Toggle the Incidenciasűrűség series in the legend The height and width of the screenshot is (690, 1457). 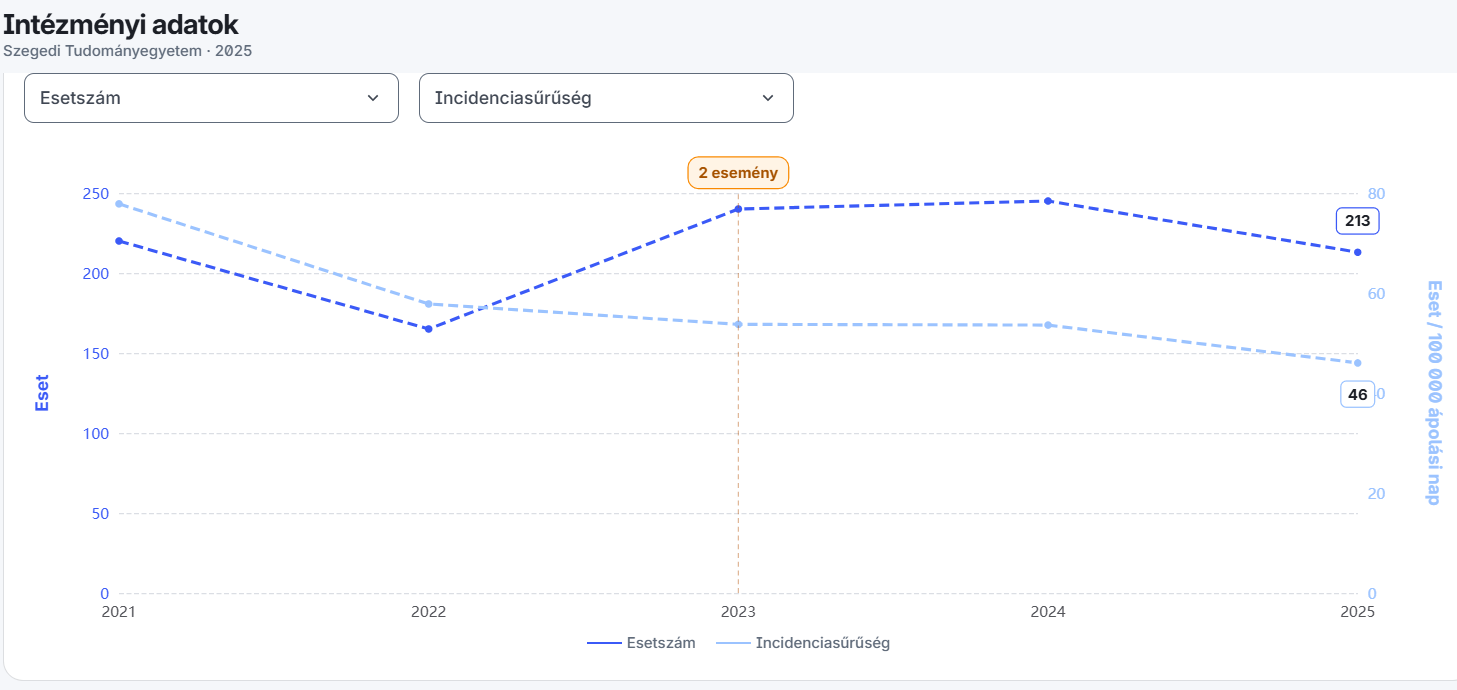pos(803,643)
